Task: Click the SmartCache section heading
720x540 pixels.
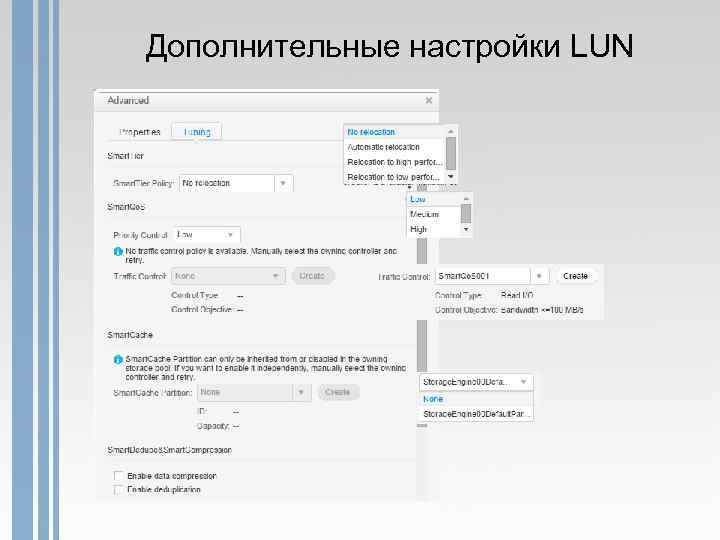Action: point(130,335)
